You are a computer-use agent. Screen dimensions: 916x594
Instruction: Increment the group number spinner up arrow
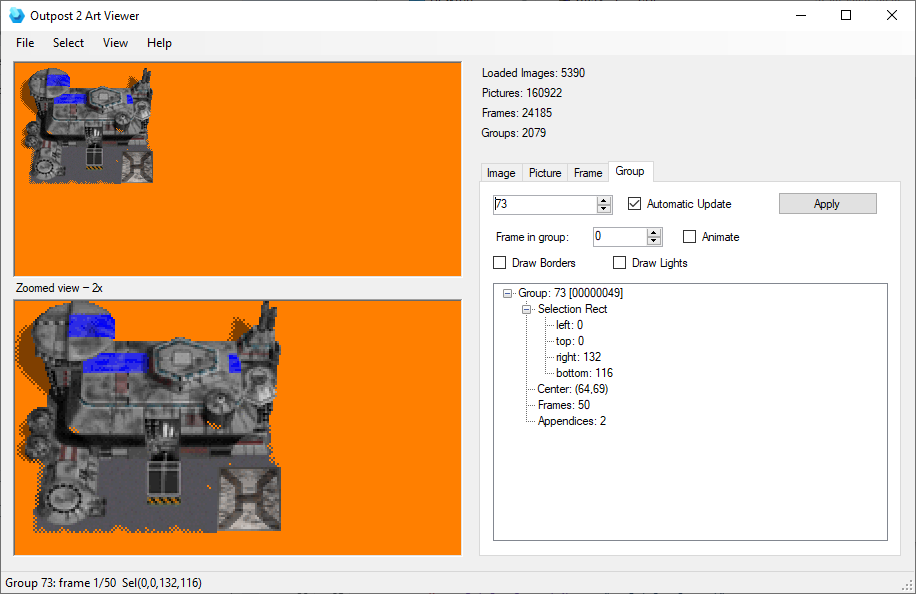tap(604, 200)
